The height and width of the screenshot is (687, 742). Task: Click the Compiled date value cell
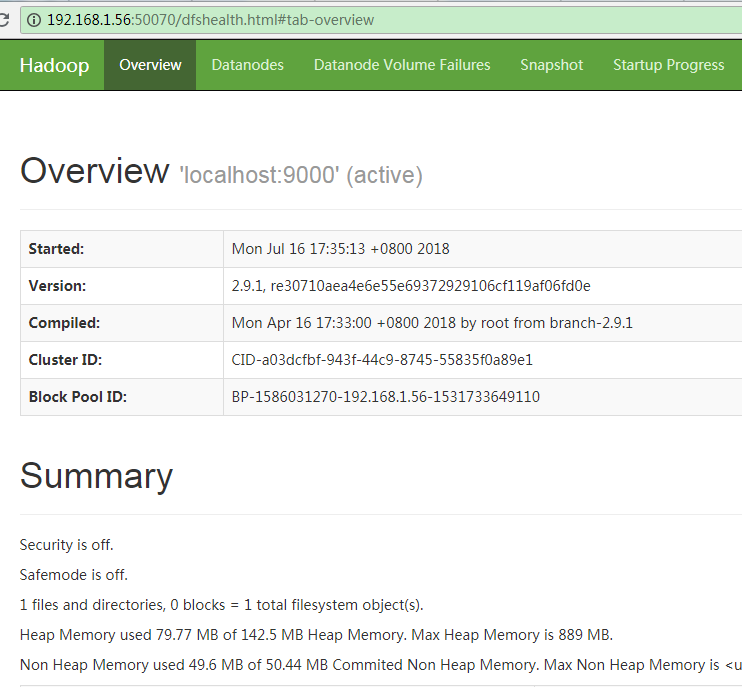[432, 323]
